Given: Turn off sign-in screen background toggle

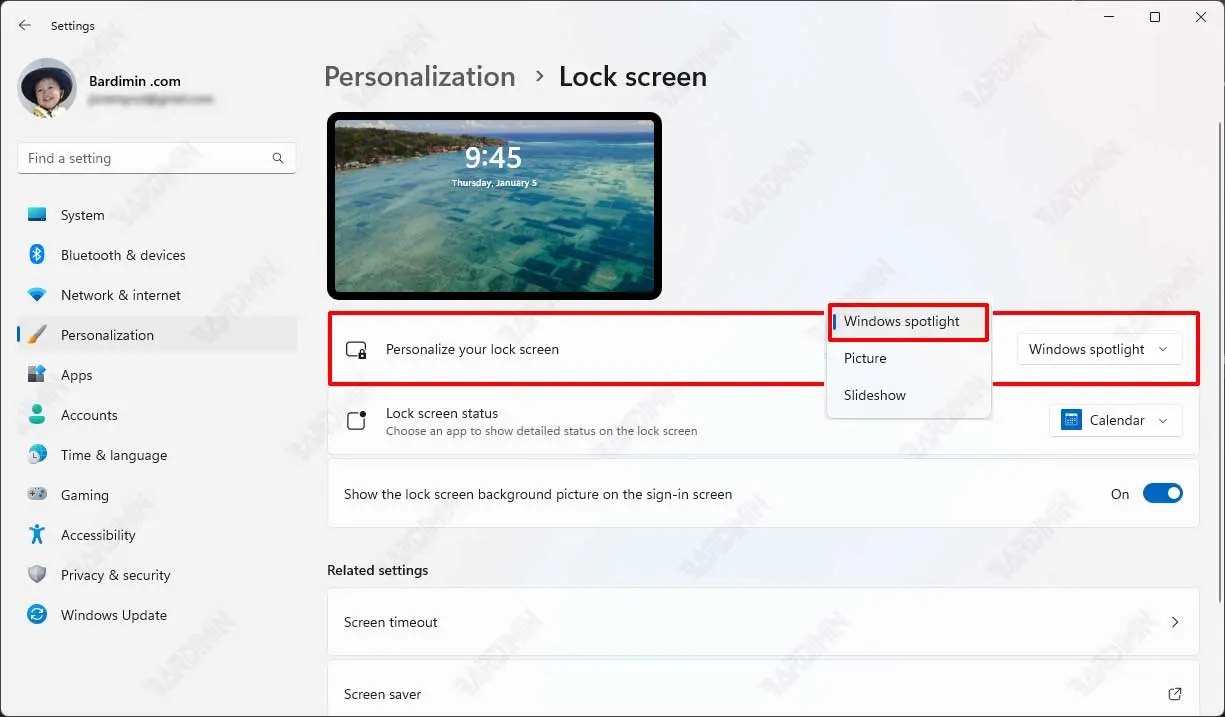Looking at the screenshot, I should (1162, 494).
